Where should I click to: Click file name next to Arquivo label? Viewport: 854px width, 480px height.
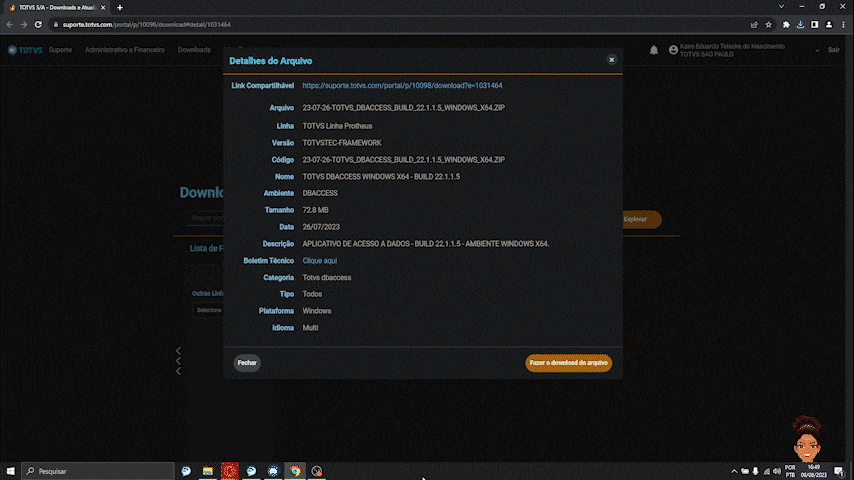[404, 108]
